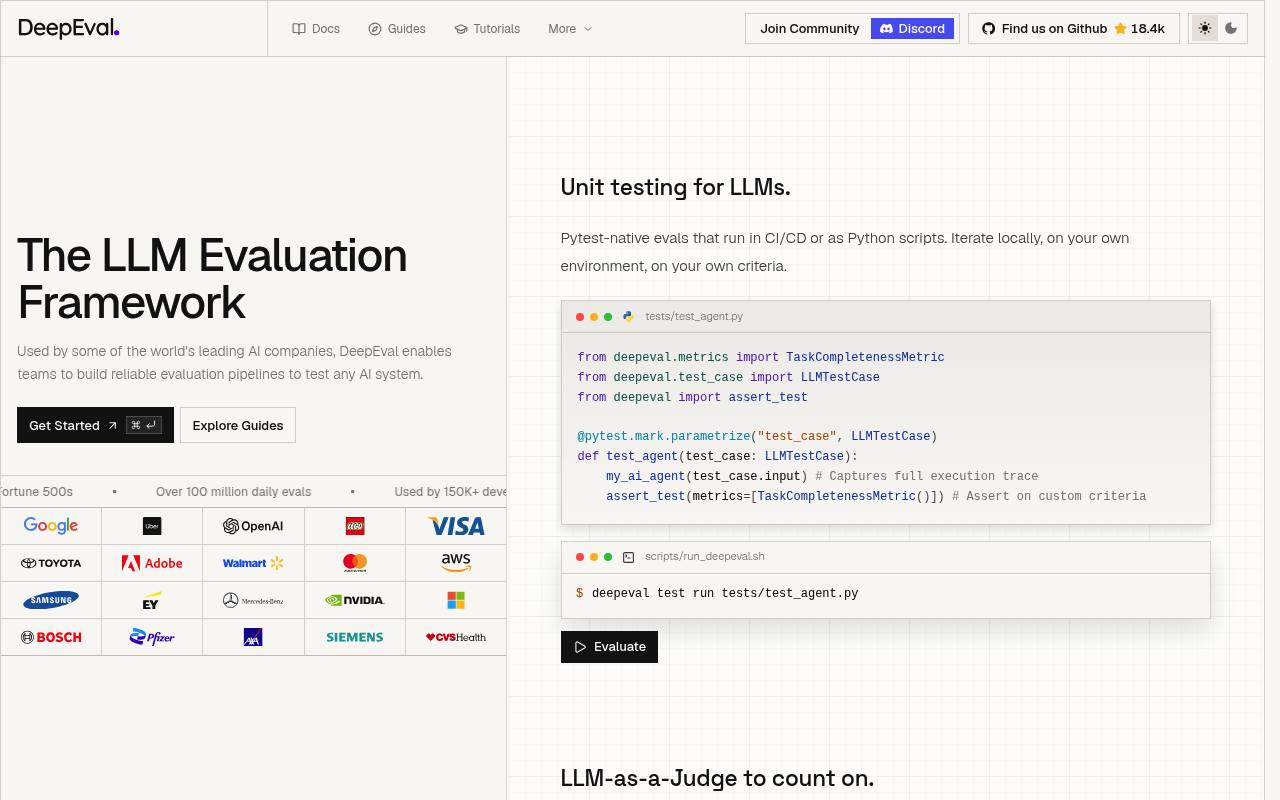This screenshot has height=800, width=1280.
Task: Click the aws logo
Action: pos(456,563)
